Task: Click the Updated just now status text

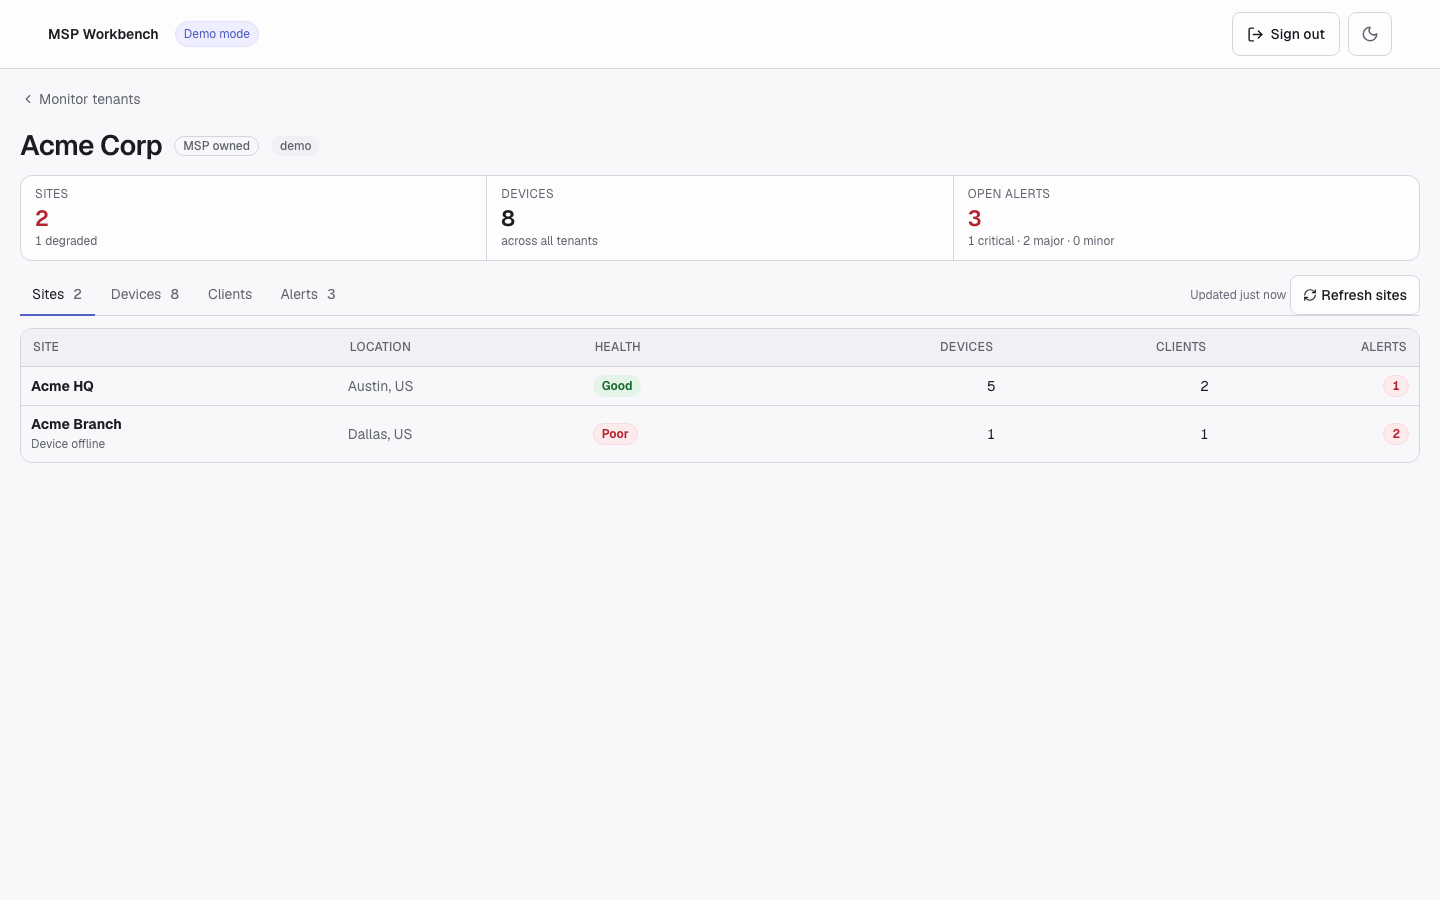Action: 1238,295
